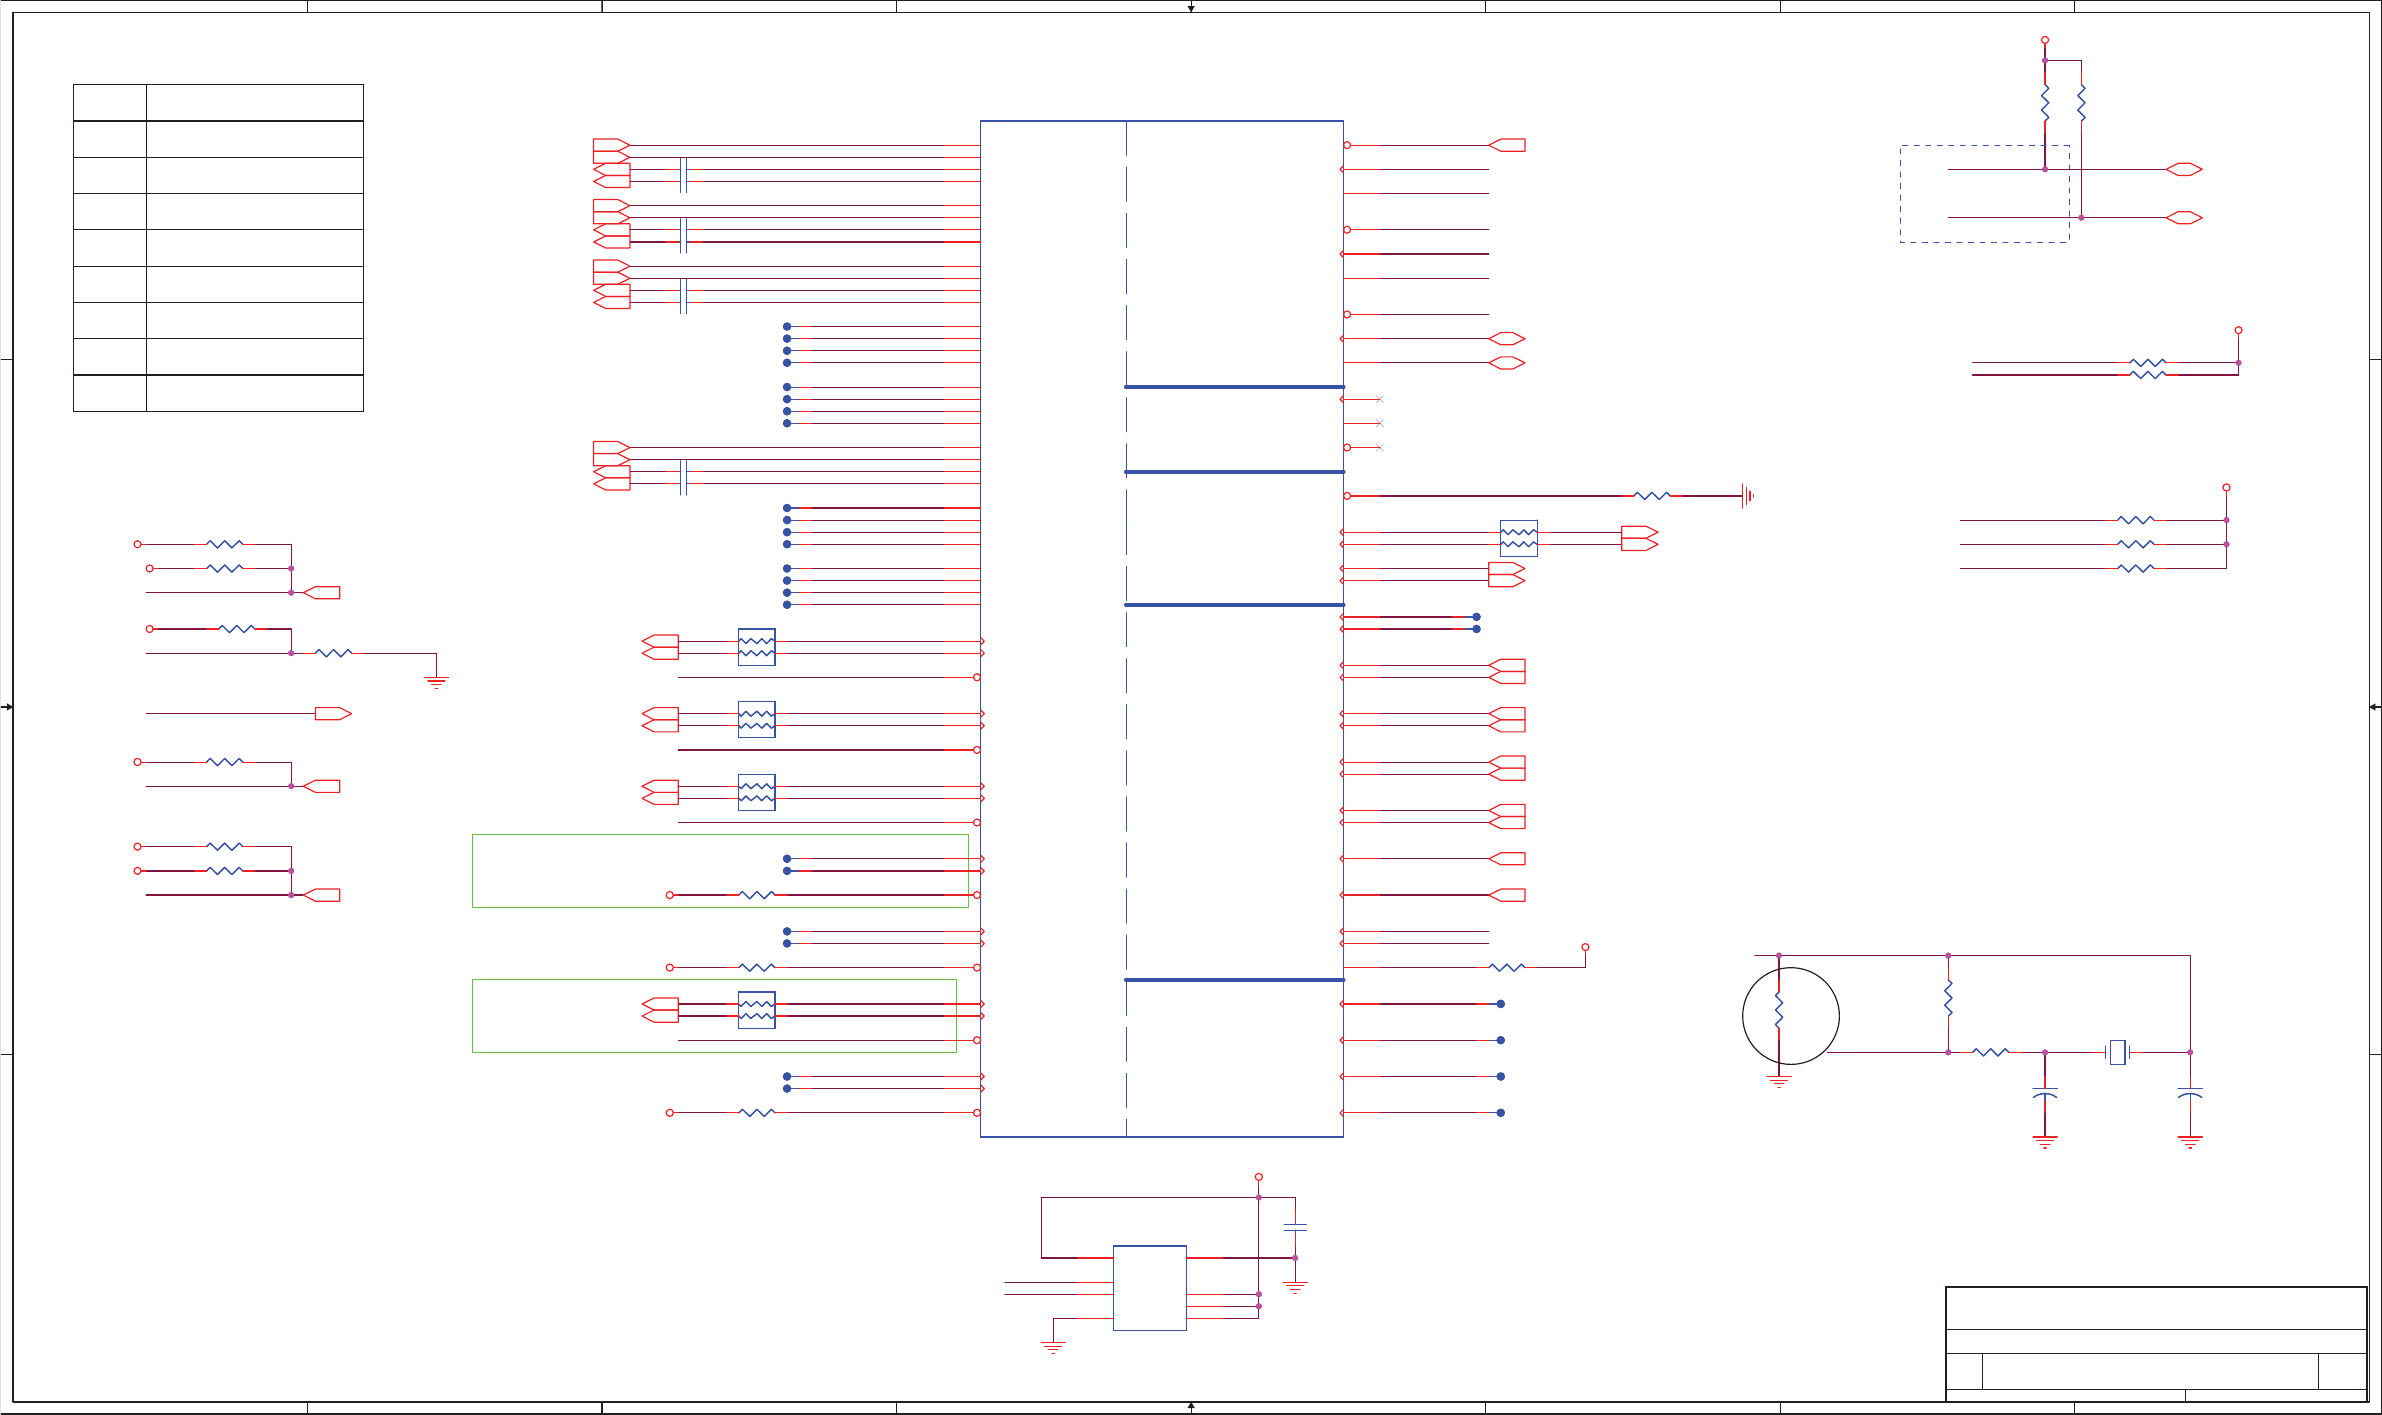Select the title block in bottom-right corner
This screenshot has height=1415, width=2382.
pyautogui.click(x=2156, y=1343)
